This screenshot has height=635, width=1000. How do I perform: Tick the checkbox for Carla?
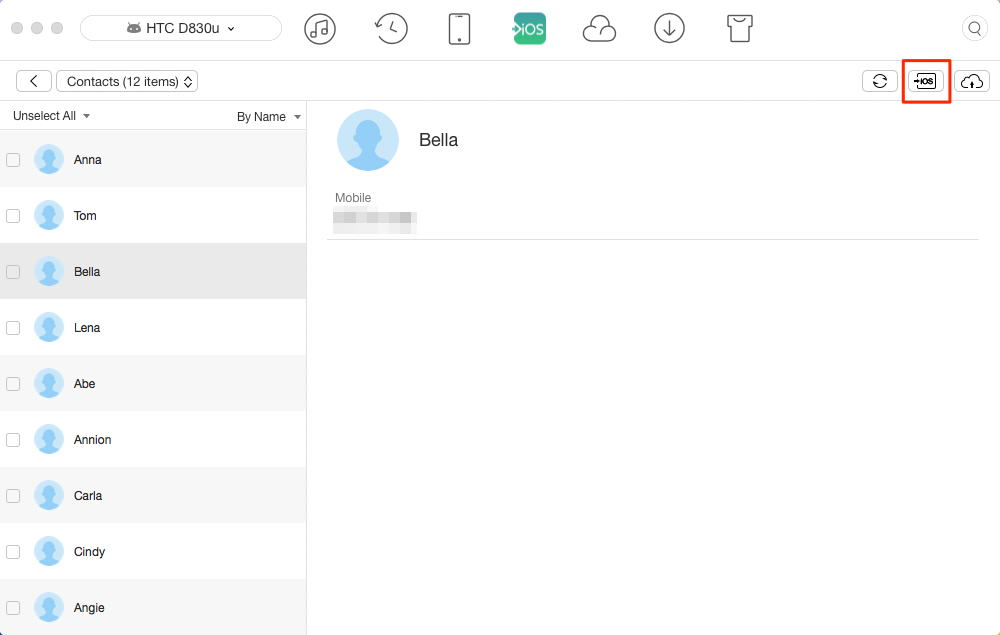tap(13, 496)
